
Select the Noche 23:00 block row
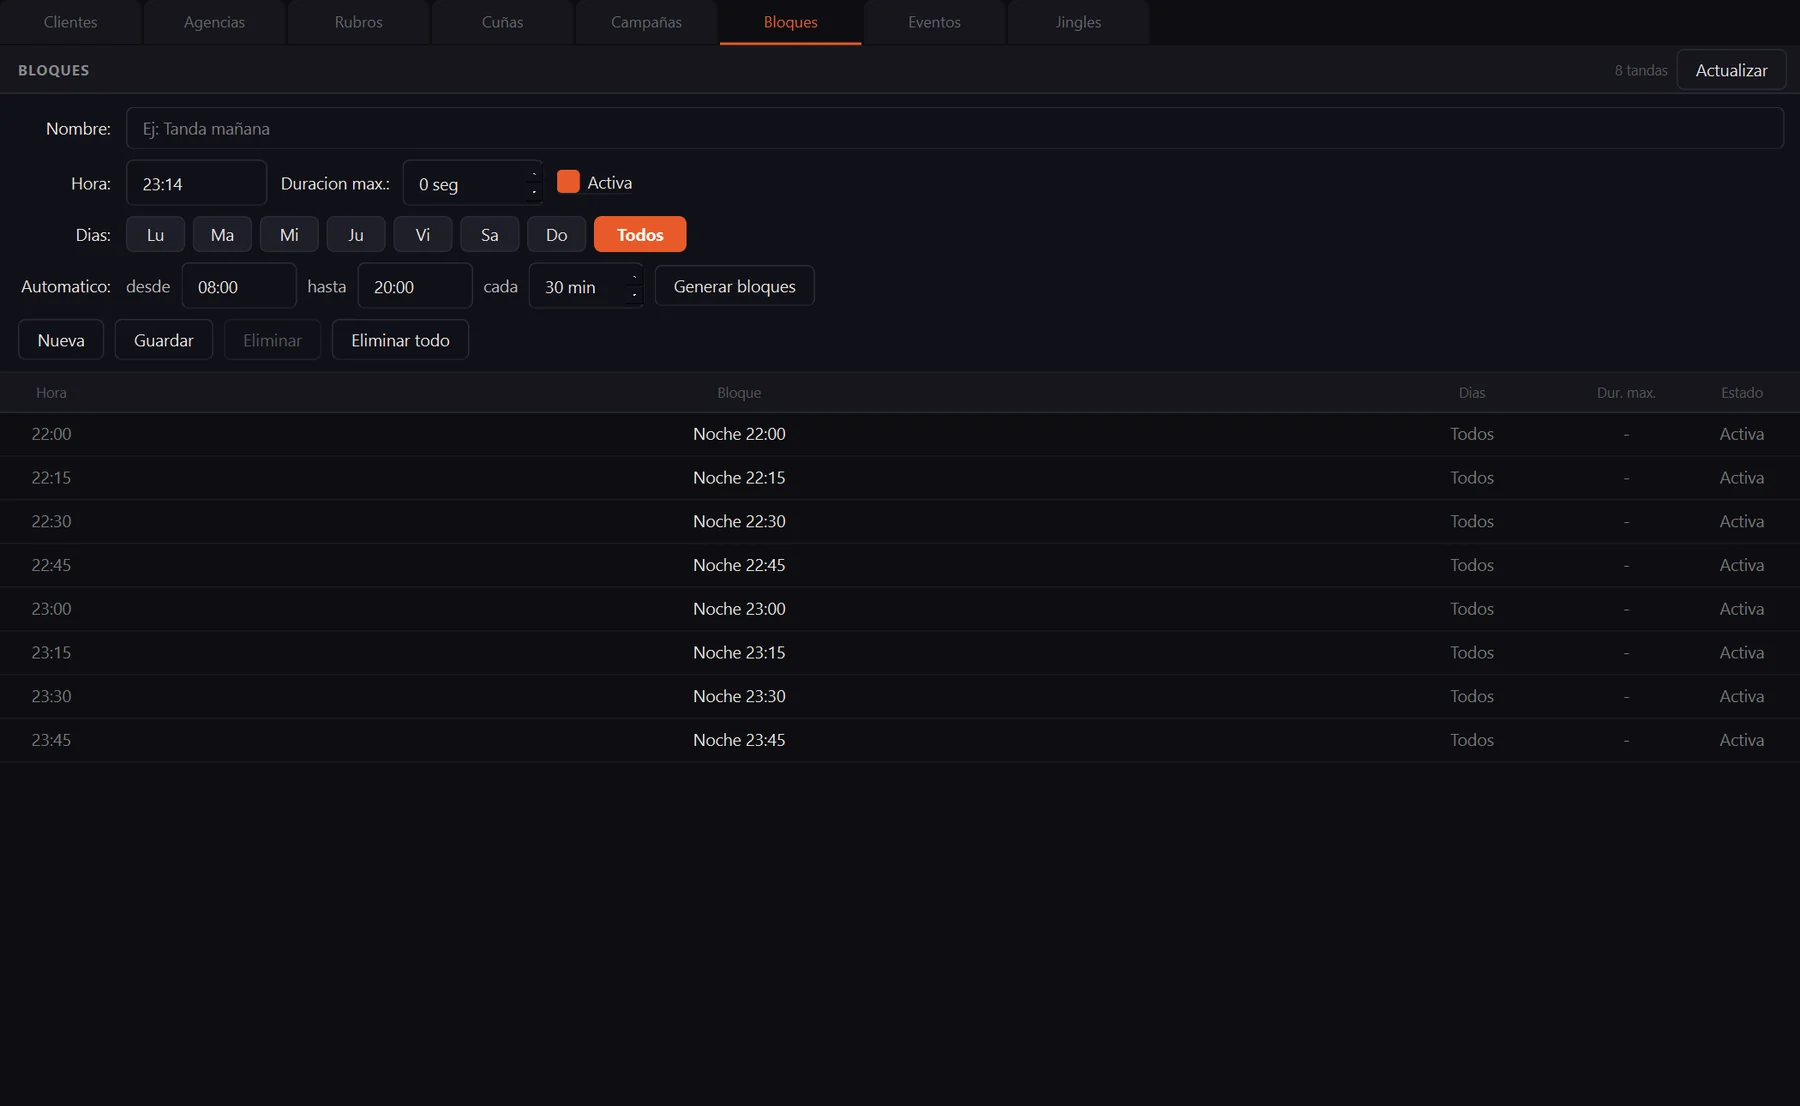[x=900, y=609]
